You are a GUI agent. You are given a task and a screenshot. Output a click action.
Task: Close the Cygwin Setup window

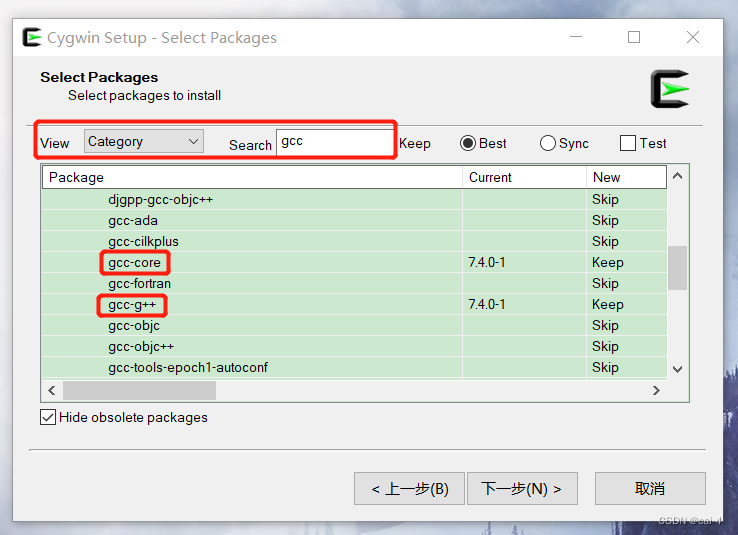pyautogui.click(x=693, y=37)
